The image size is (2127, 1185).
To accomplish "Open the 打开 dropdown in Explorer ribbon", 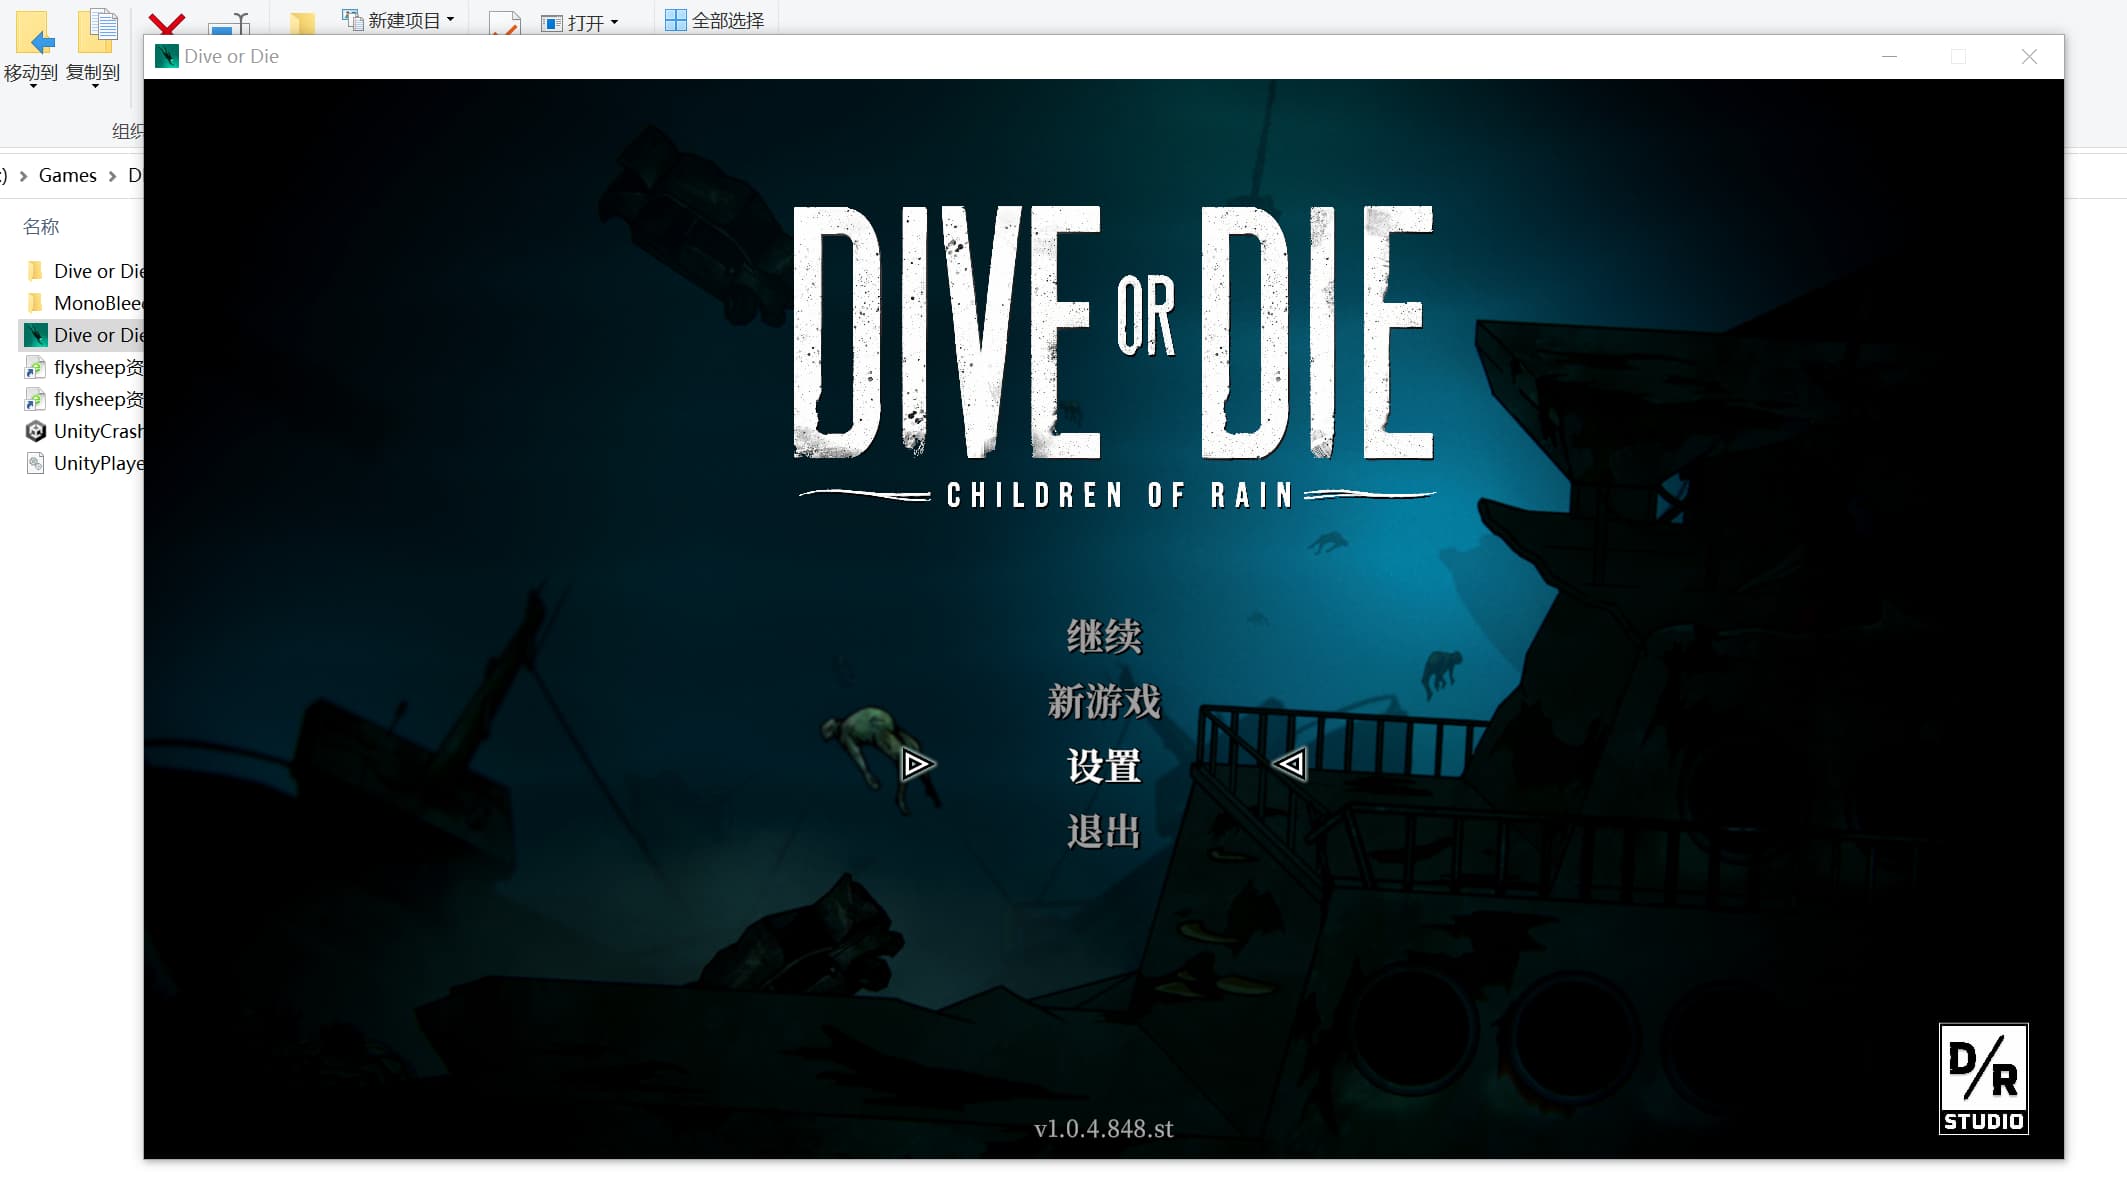I will (580, 22).
